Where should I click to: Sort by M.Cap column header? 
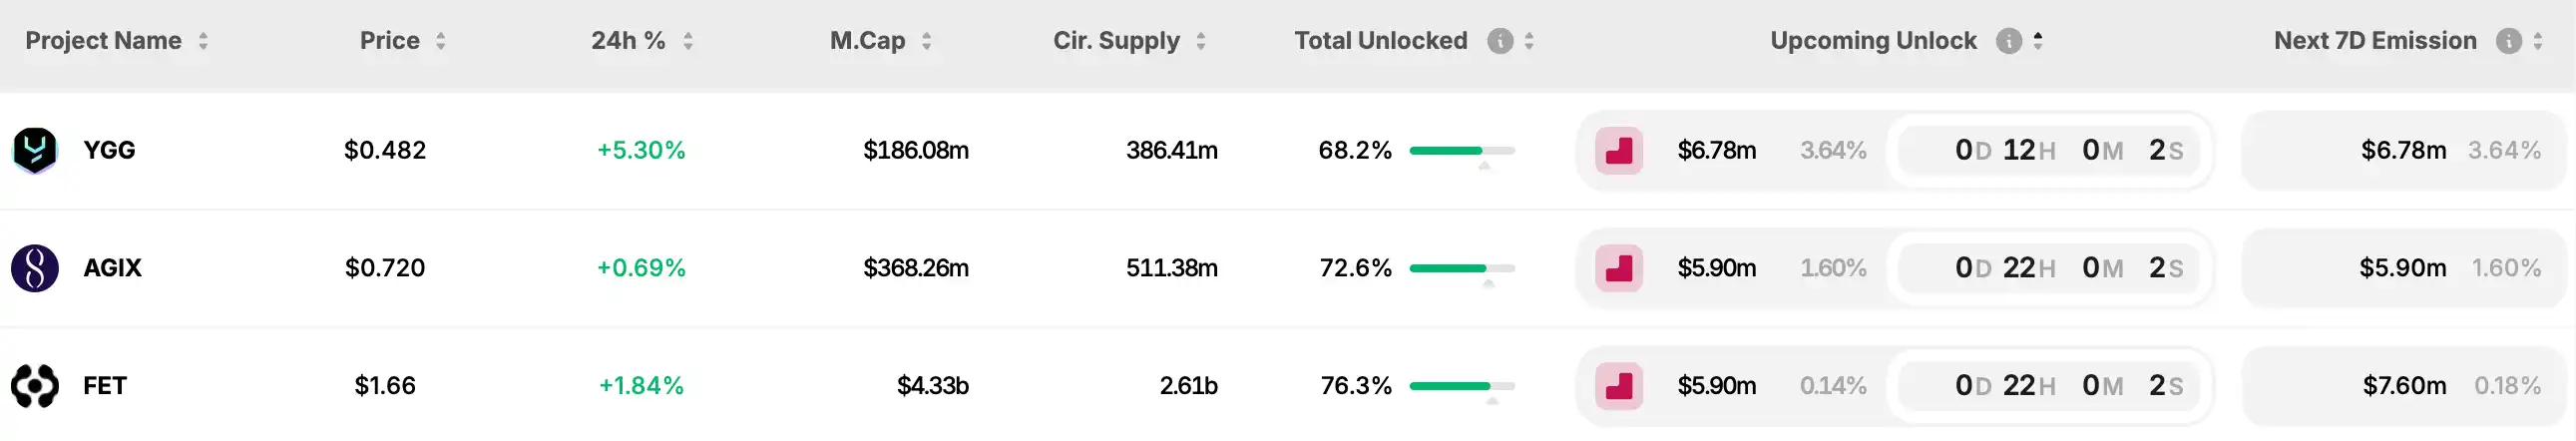[x=868, y=41]
